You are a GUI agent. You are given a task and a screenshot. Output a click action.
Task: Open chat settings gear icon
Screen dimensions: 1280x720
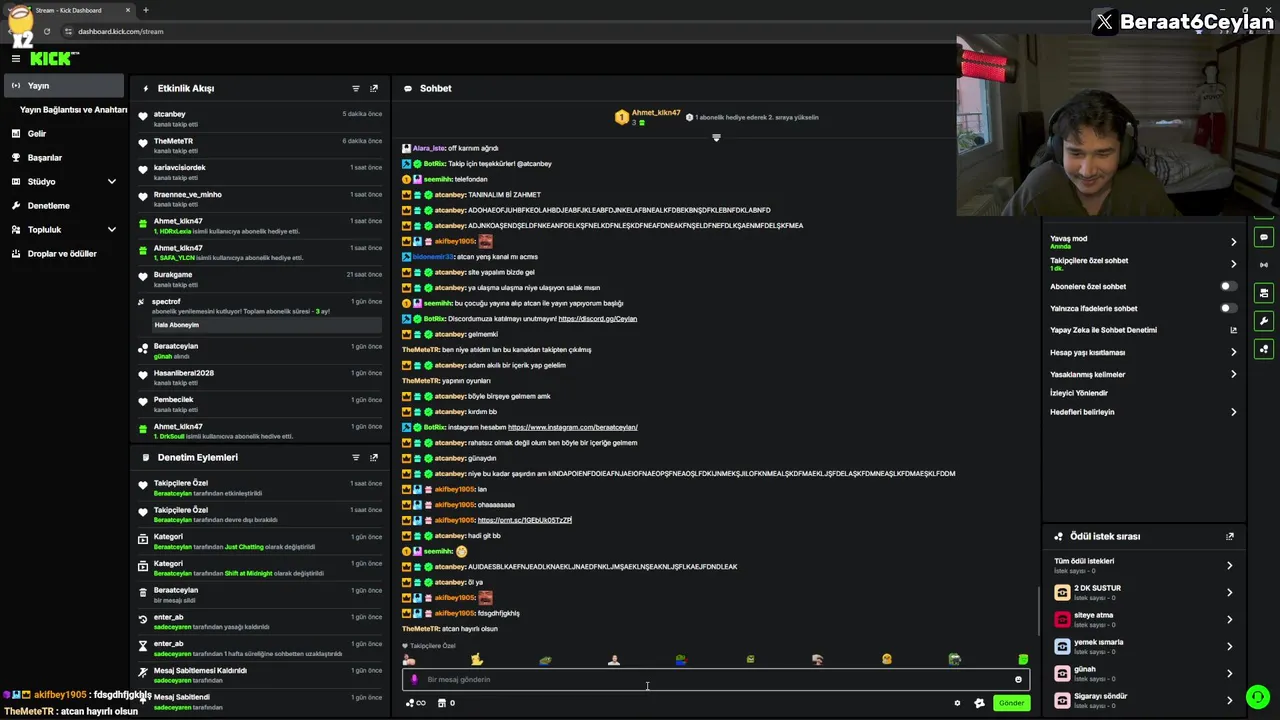point(957,703)
